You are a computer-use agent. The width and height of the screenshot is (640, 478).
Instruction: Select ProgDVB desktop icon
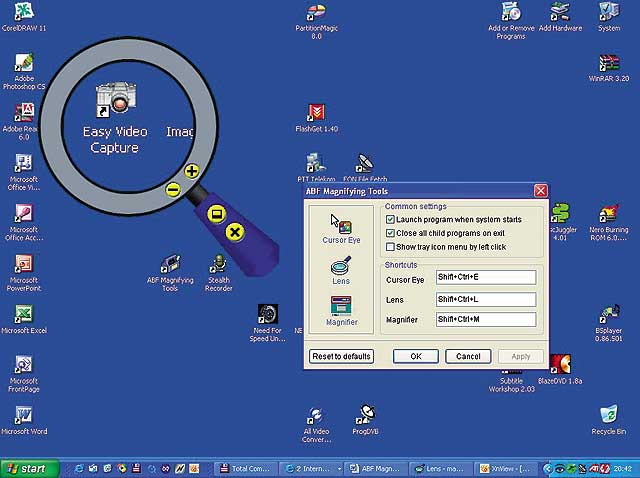[x=365, y=420]
